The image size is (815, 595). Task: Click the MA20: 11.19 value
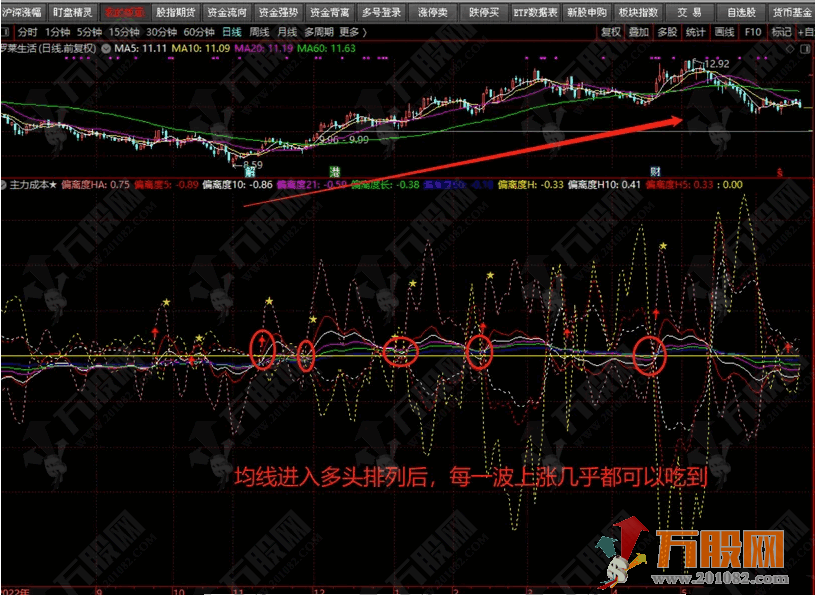pos(264,49)
